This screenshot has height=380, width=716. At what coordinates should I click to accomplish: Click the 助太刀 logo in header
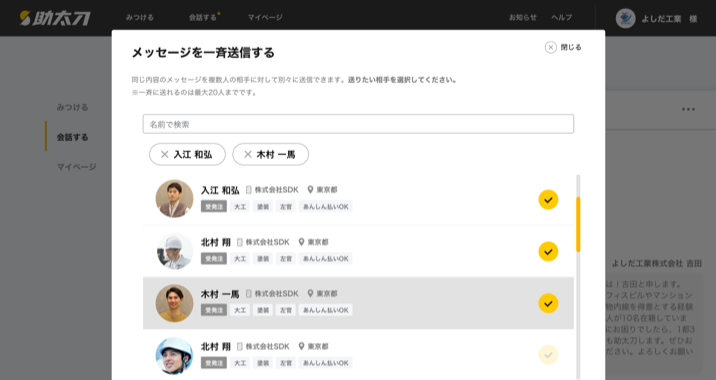click(x=55, y=18)
